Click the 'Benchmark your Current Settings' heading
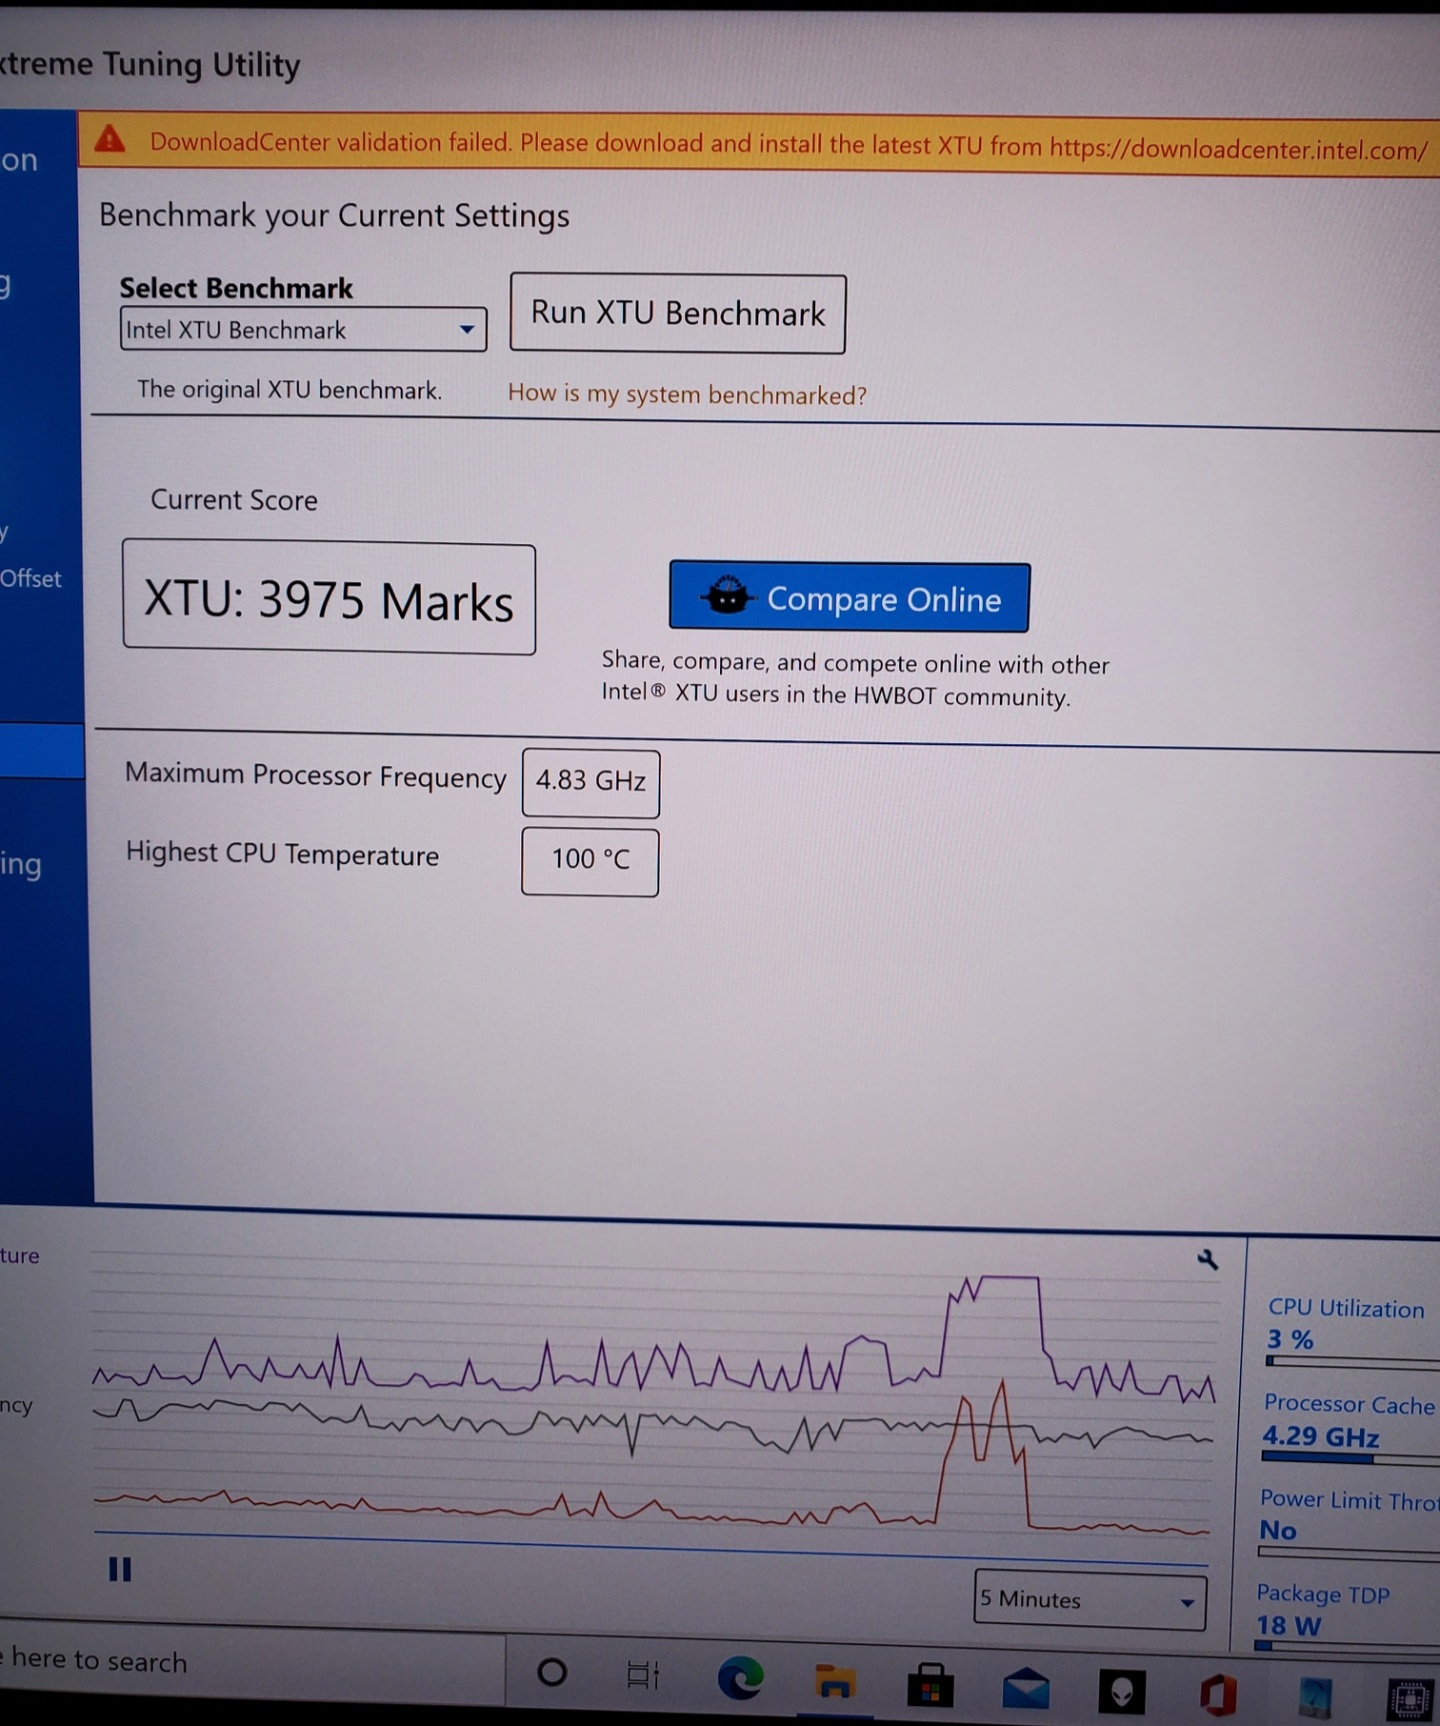Image resolution: width=1440 pixels, height=1726 pixels. pyautogui.click(x=334, y=216)
